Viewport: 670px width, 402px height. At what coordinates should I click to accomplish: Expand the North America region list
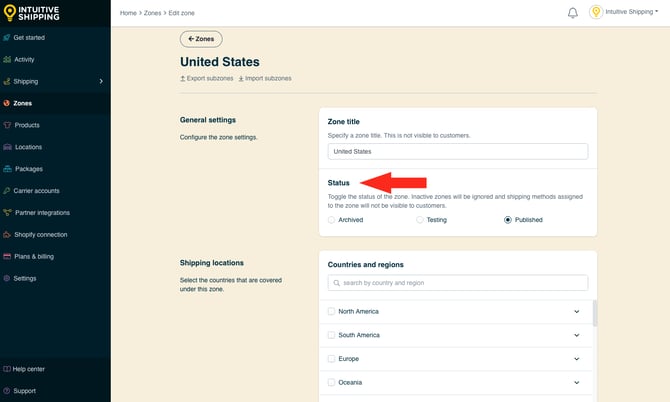(576, 311)
